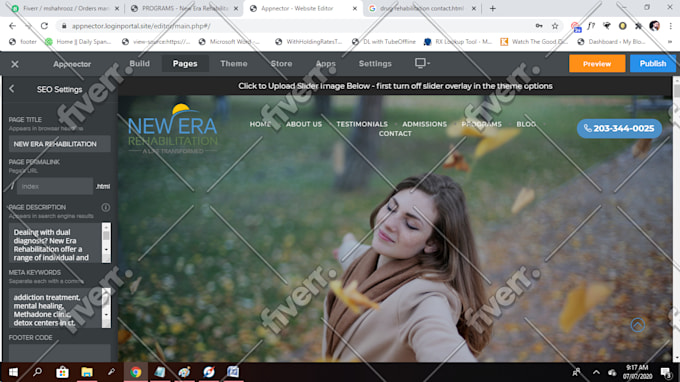Click the Page Description text area
Image resolution: width=680 pixels, height=382 pixels.
(55, 243)
